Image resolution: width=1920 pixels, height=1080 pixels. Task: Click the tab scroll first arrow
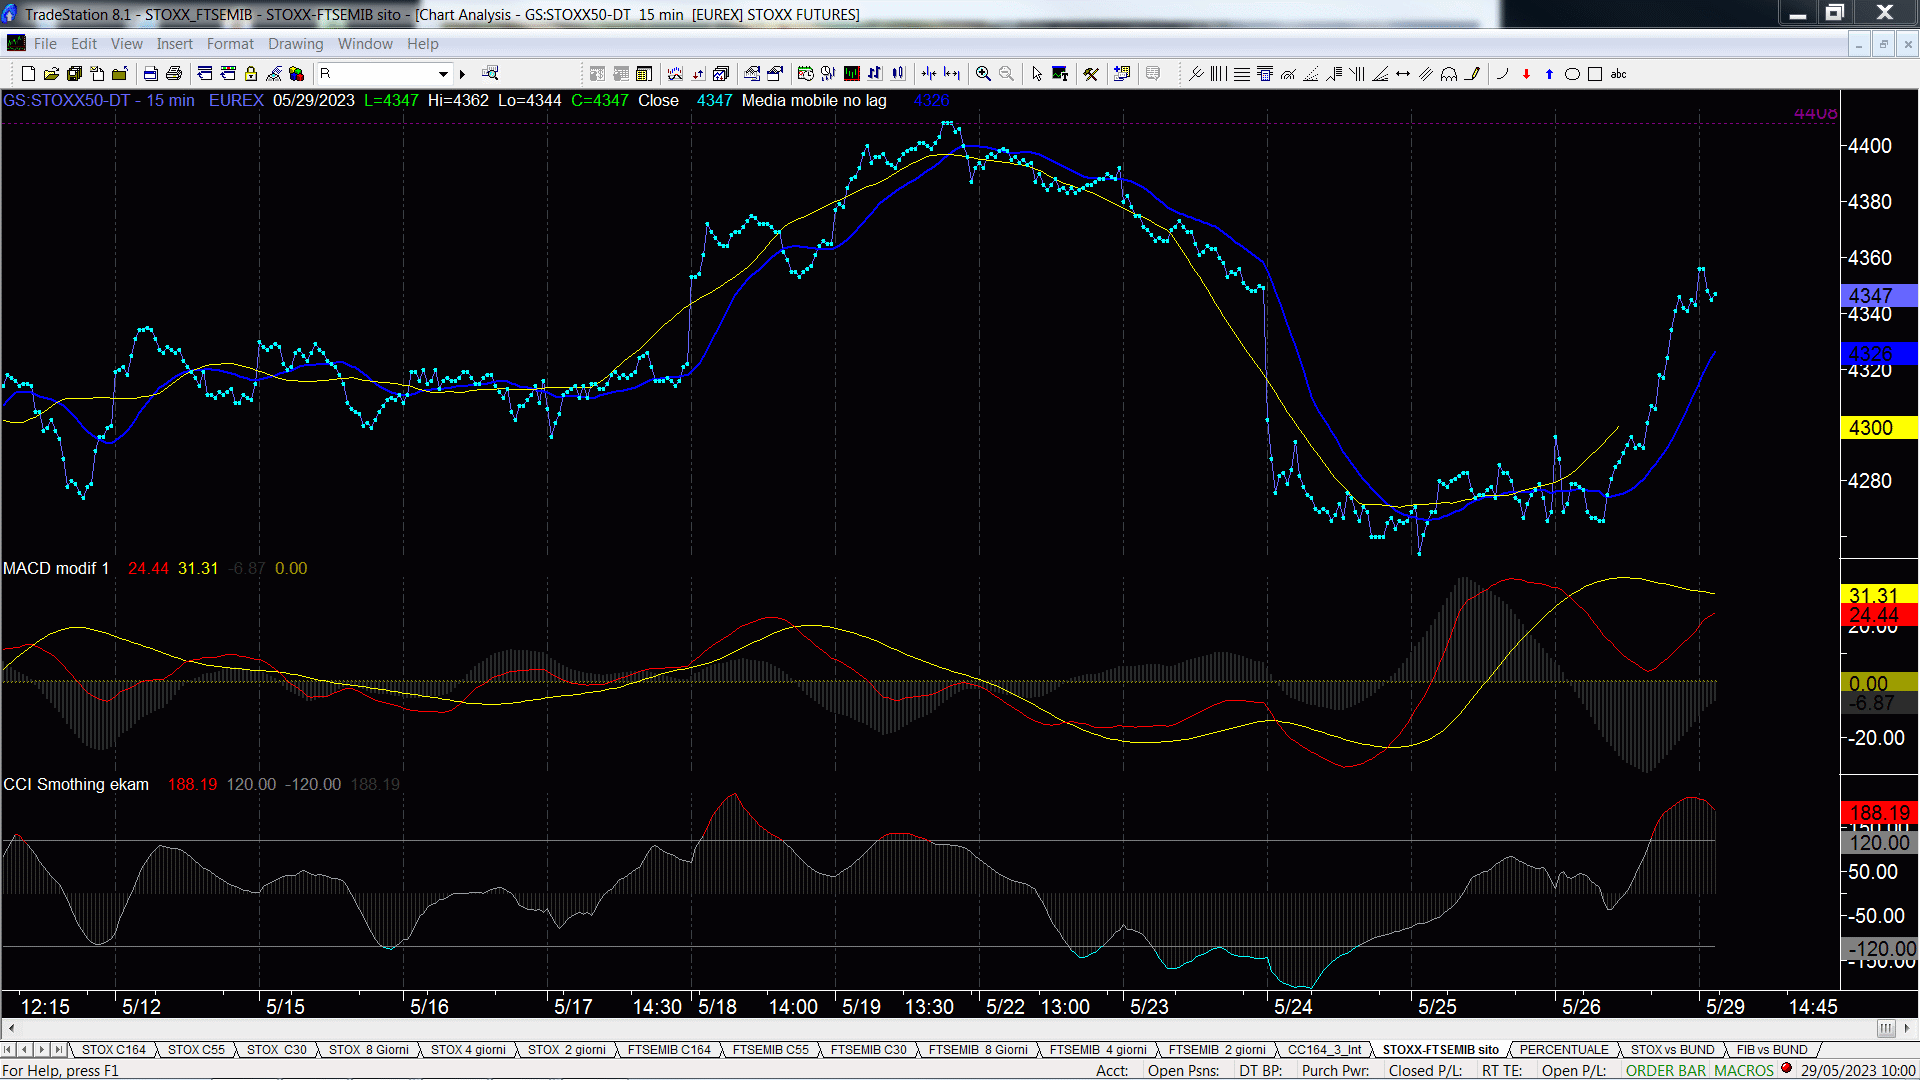[8, 1050]
